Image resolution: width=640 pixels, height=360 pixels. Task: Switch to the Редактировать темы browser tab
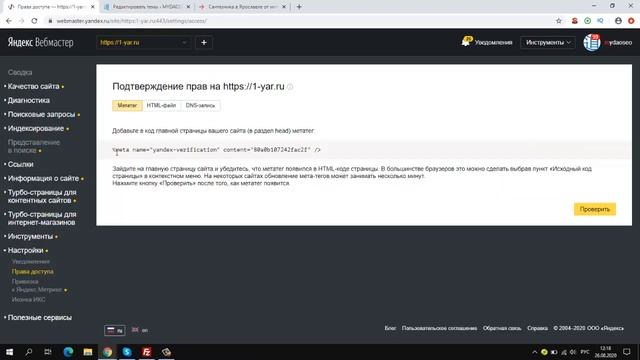point(146,7)
